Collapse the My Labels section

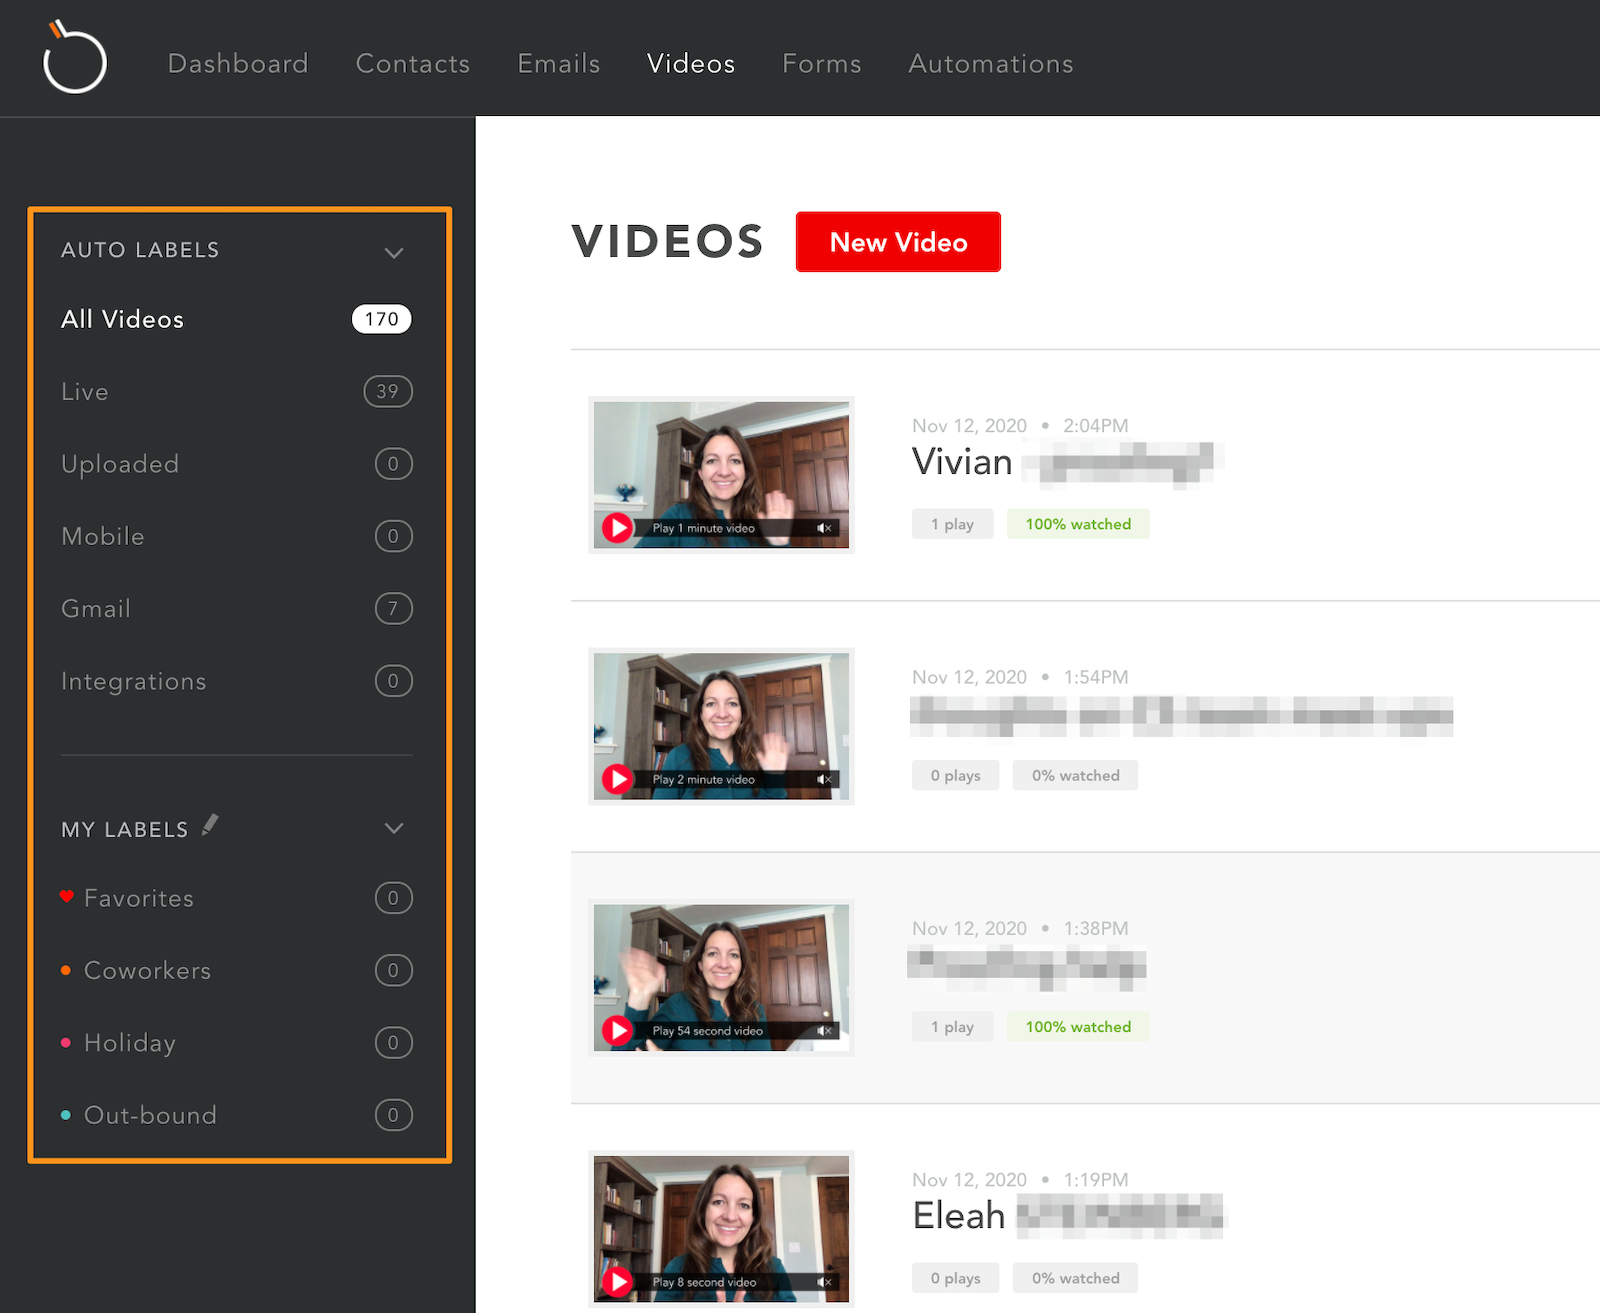point(394,828)
